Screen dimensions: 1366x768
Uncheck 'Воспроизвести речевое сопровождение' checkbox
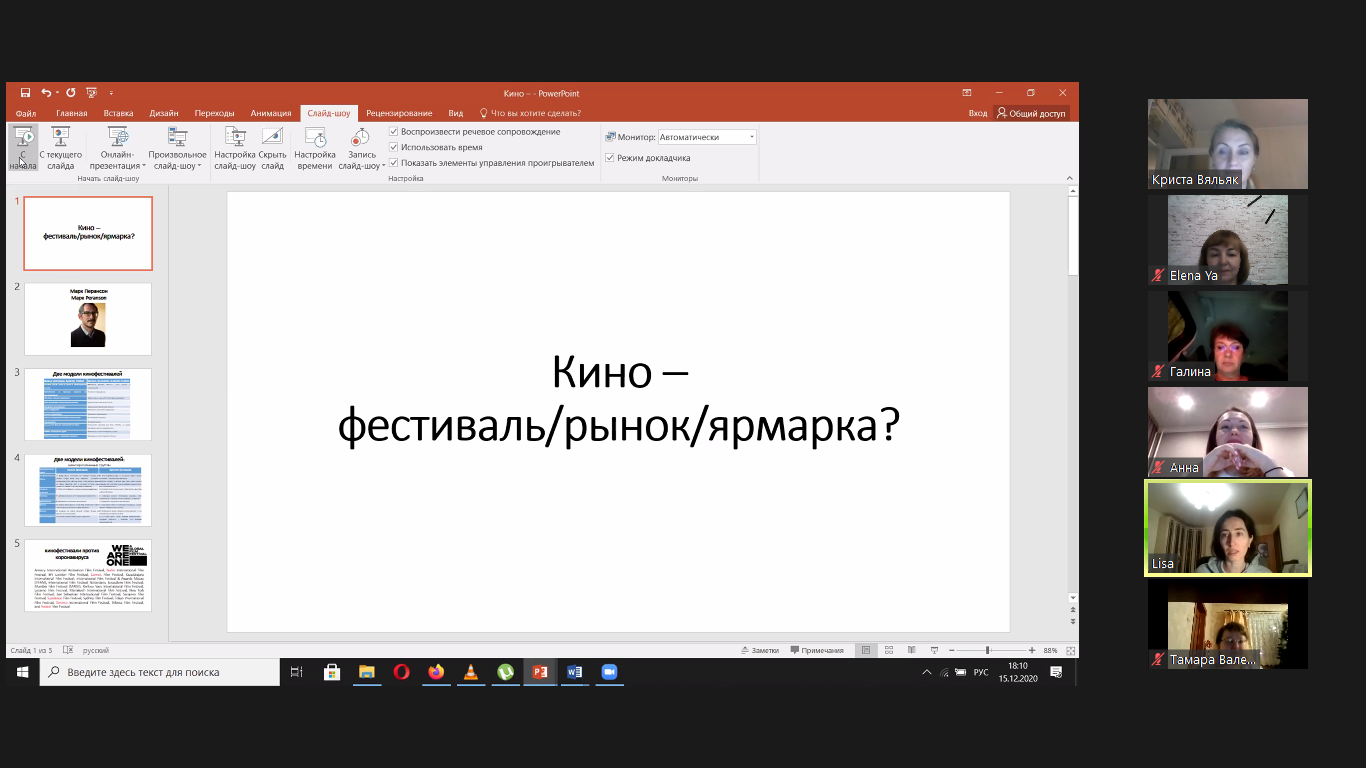pos(394,132)
